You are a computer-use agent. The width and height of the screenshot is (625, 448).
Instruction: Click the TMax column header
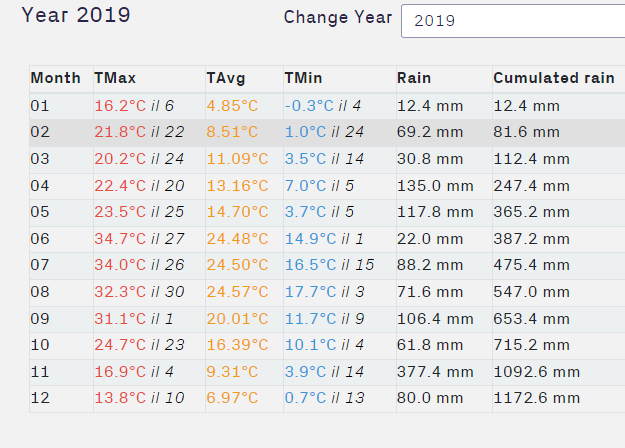115,78
